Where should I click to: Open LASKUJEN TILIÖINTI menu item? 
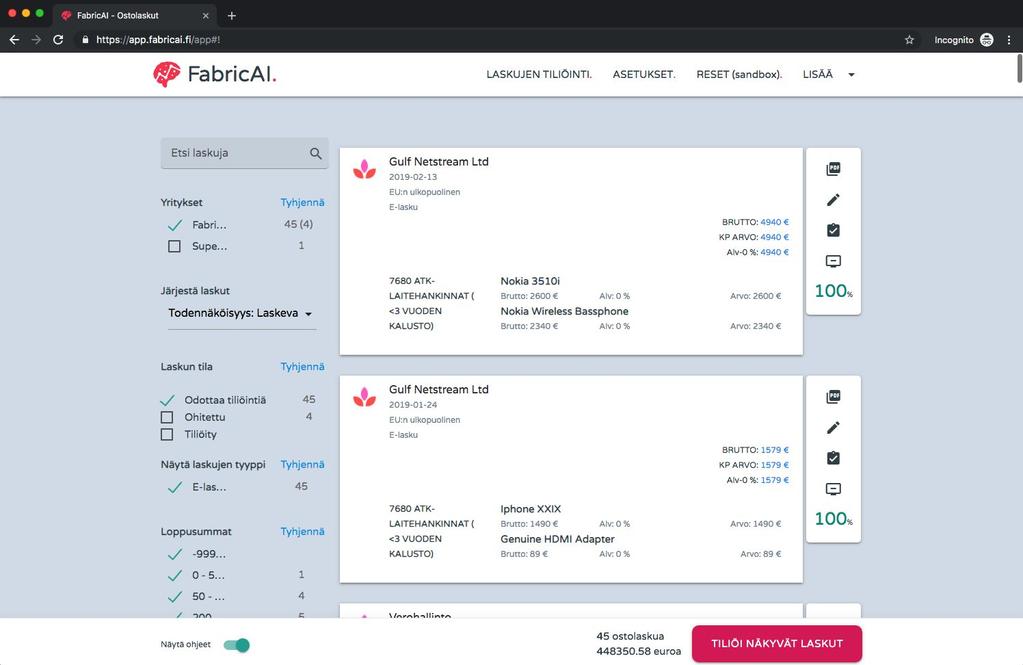click(x=539, y=74)
